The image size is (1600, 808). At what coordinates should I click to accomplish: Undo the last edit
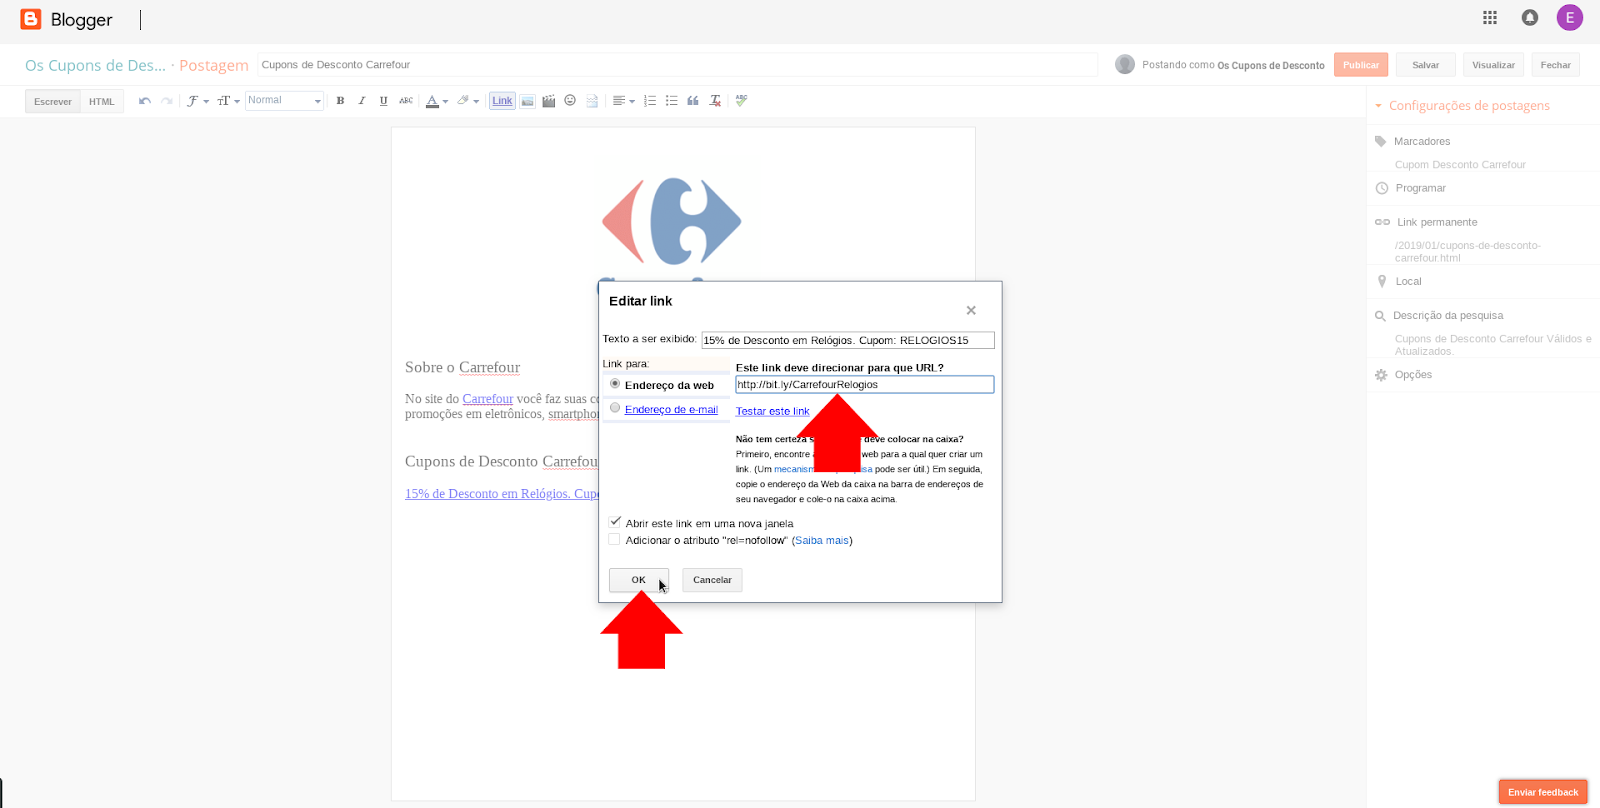pyautogui.click(x=145, y=101)
